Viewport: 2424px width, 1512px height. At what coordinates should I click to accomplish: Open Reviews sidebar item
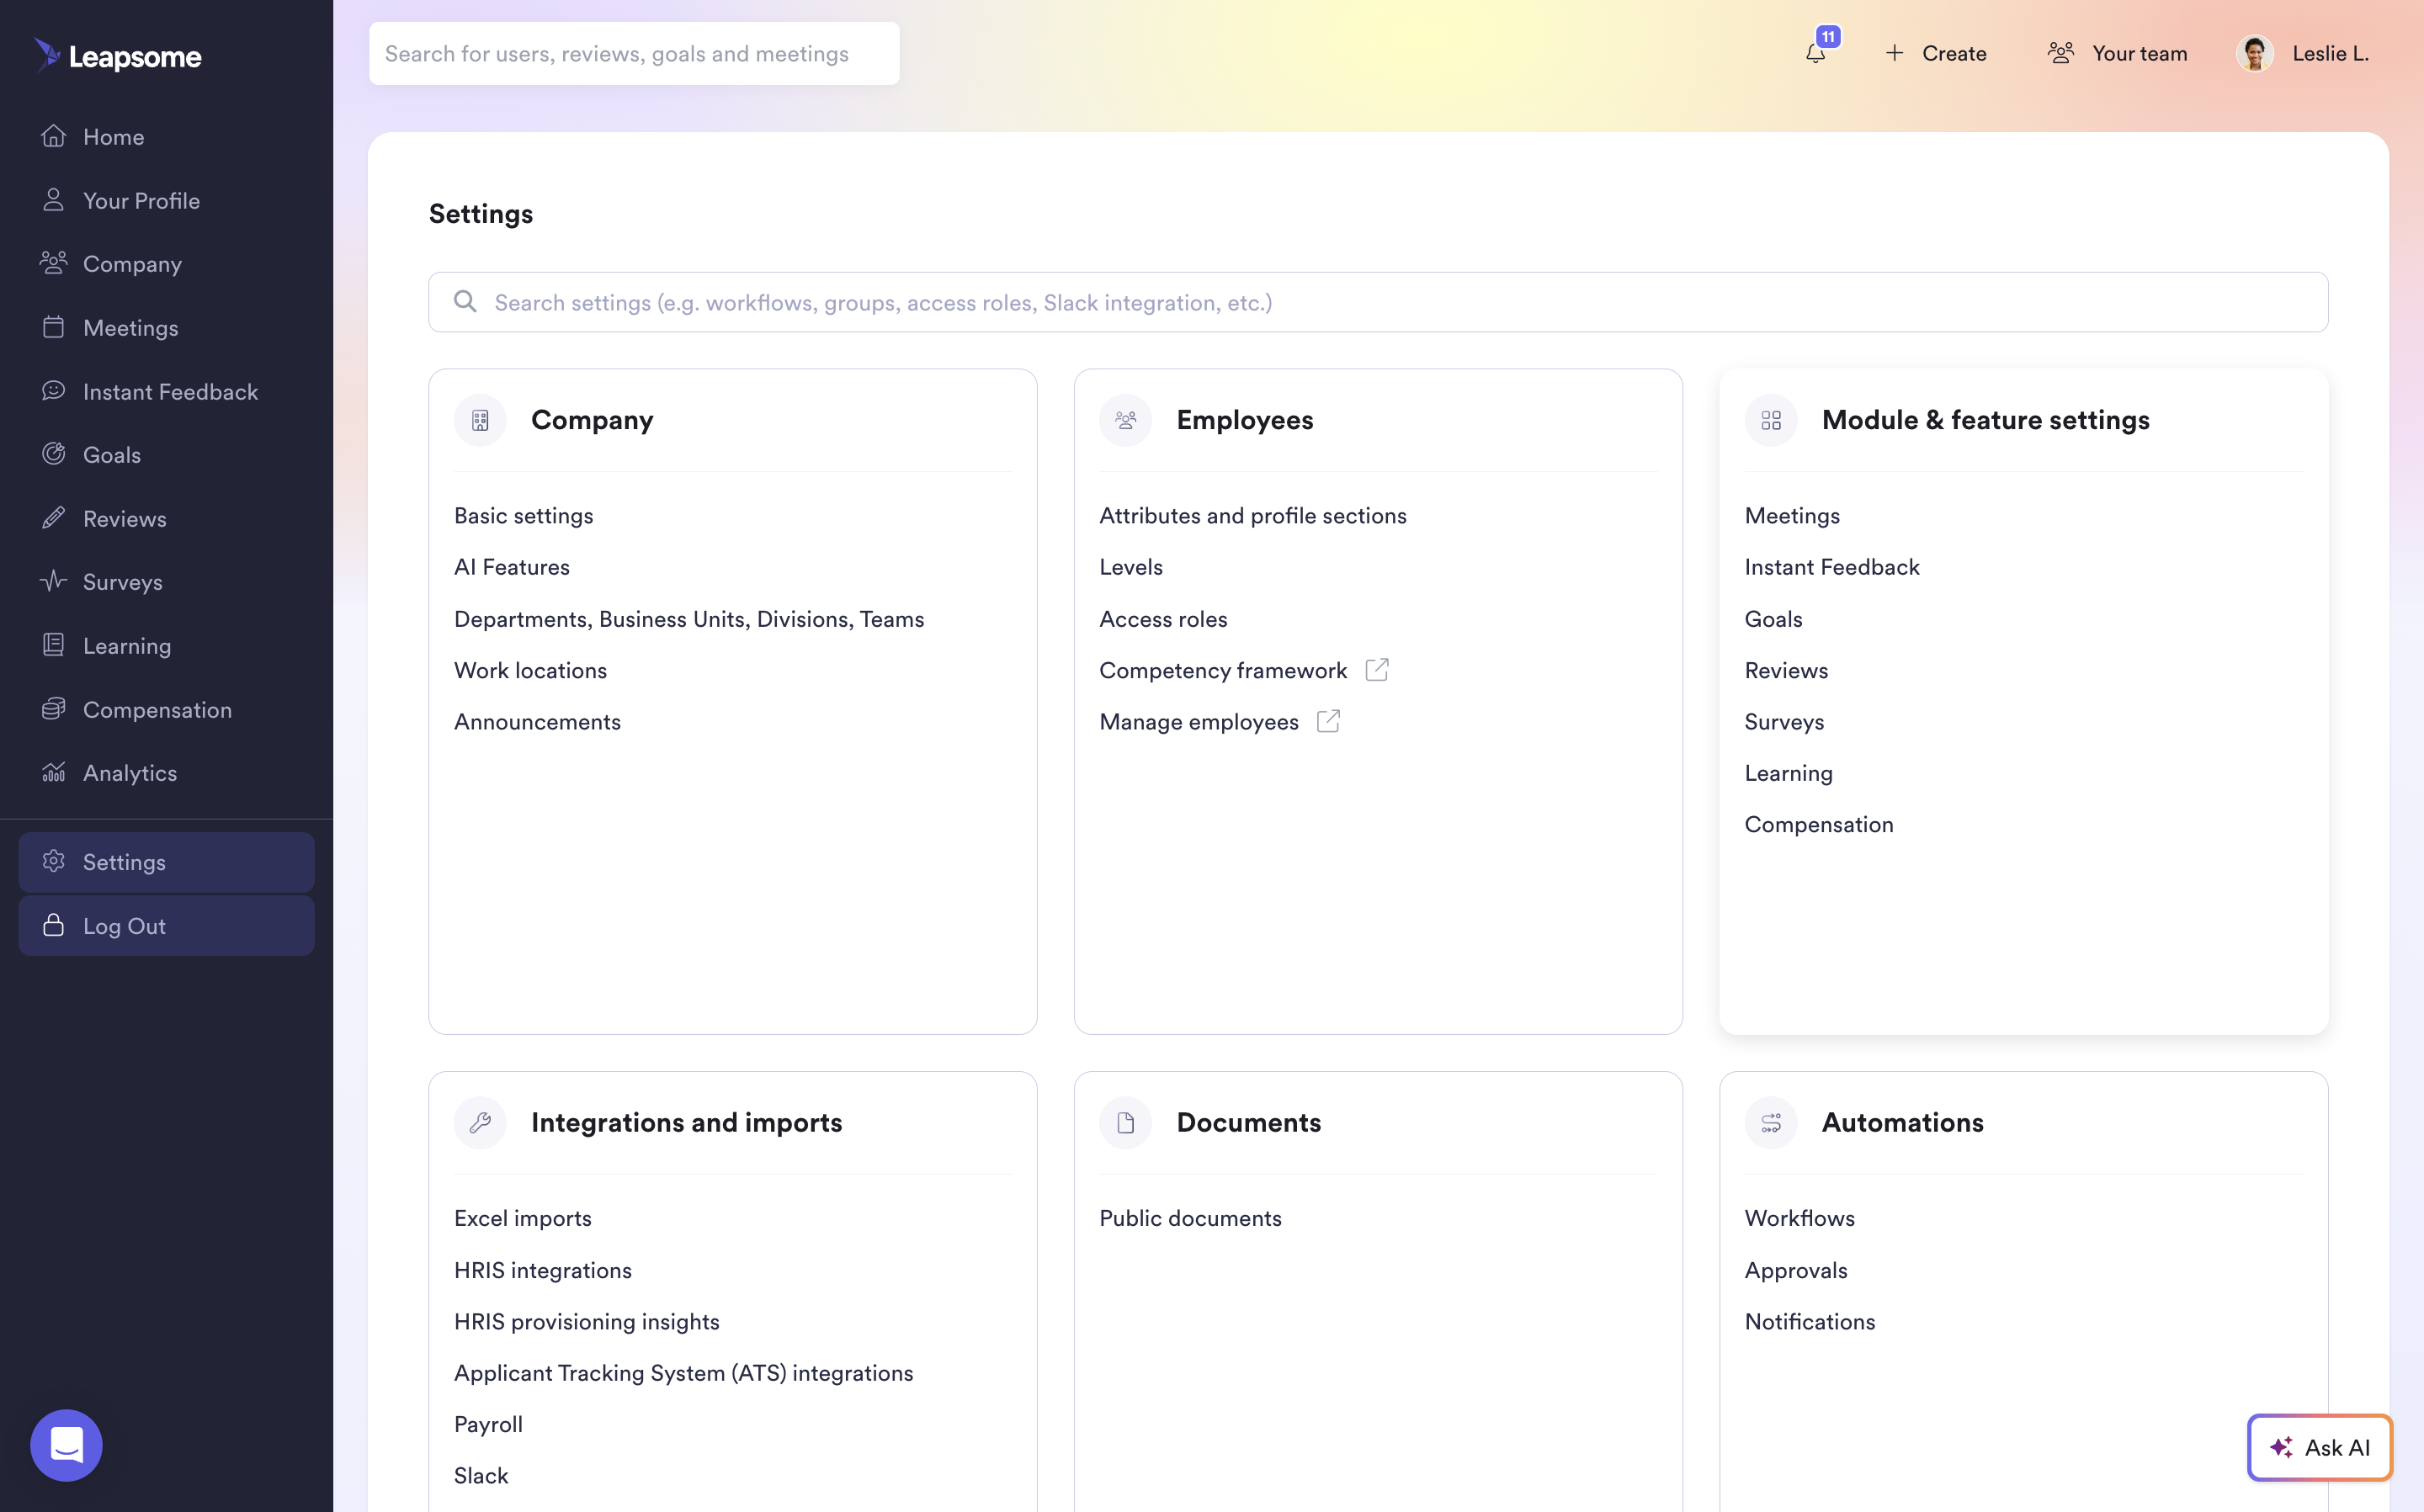pyautogui.click(x=166, y=518)
